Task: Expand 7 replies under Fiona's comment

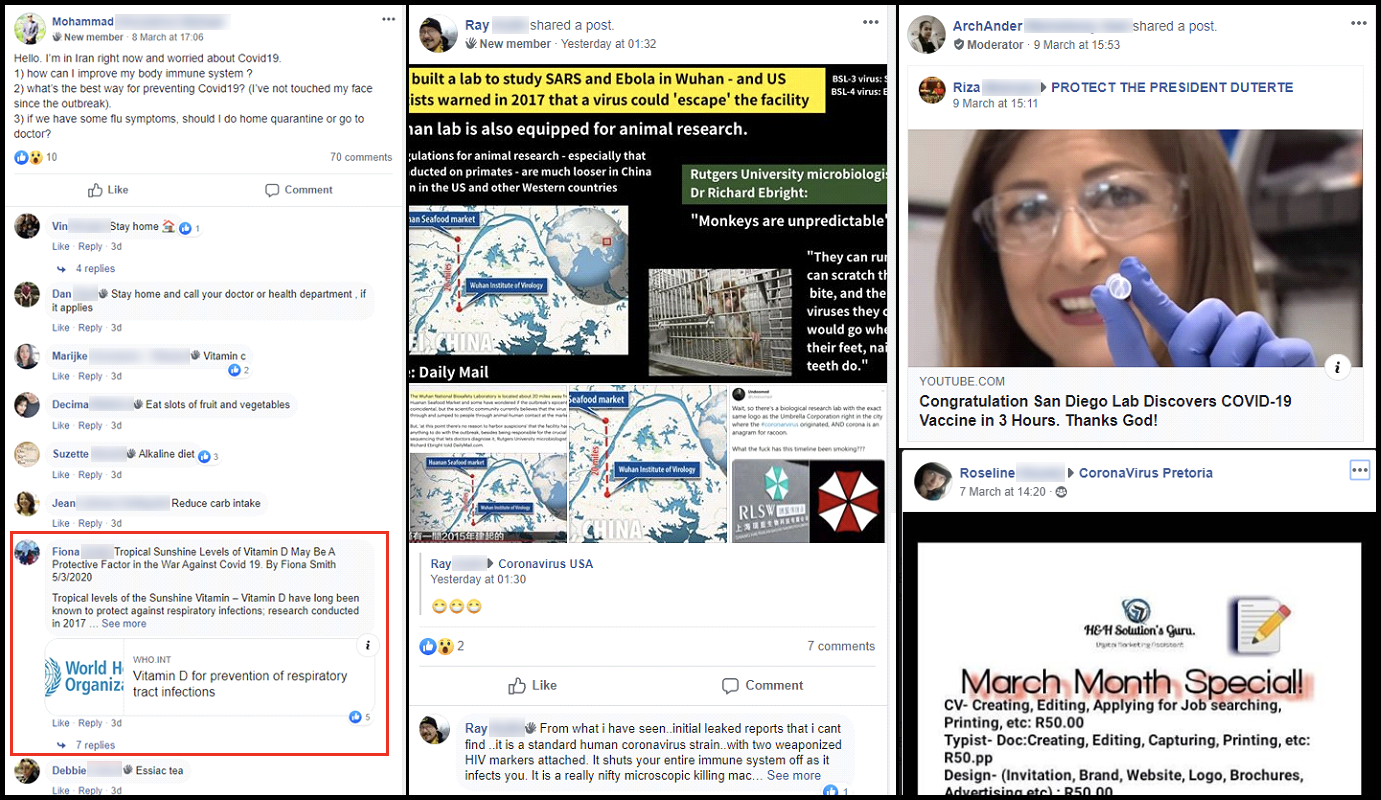Action: pyautogui.click(x=96, y=745)
